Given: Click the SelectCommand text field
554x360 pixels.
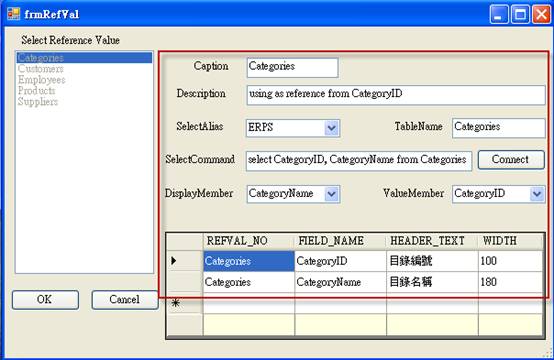Looking at the screenshot, I should pos(359,161).
